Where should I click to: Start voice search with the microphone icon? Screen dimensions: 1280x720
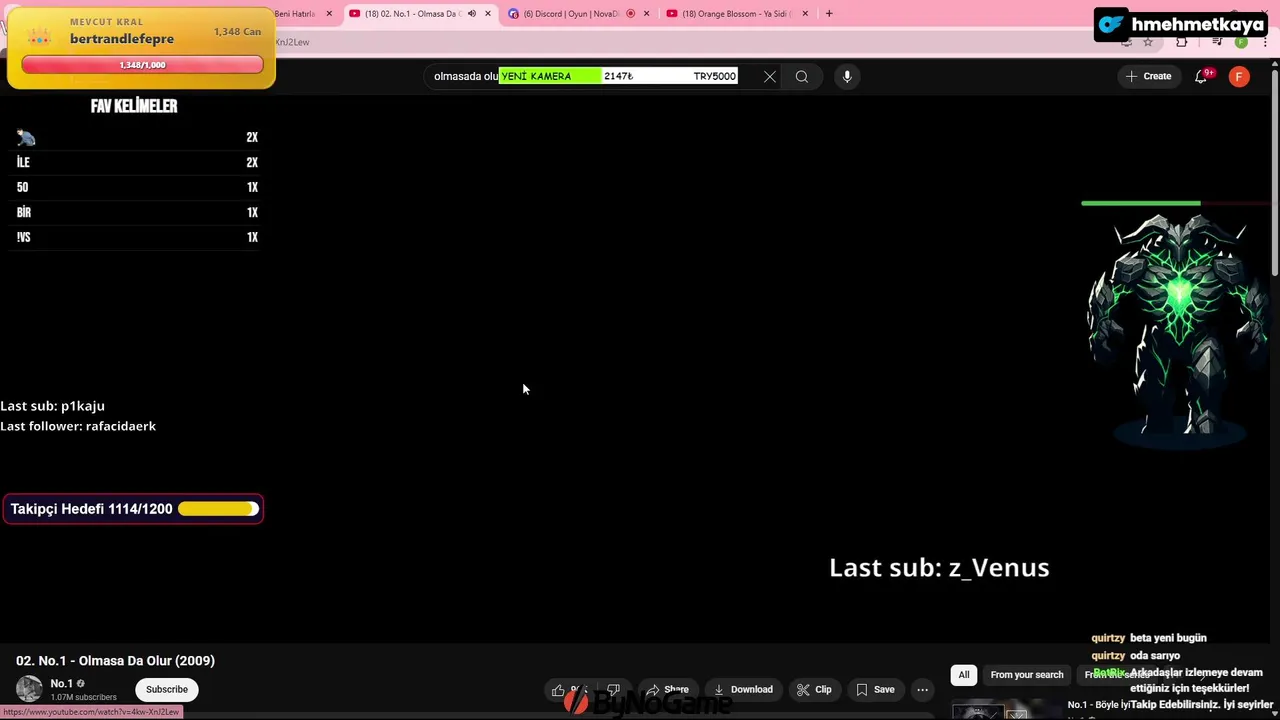click(x=847, y=76)
